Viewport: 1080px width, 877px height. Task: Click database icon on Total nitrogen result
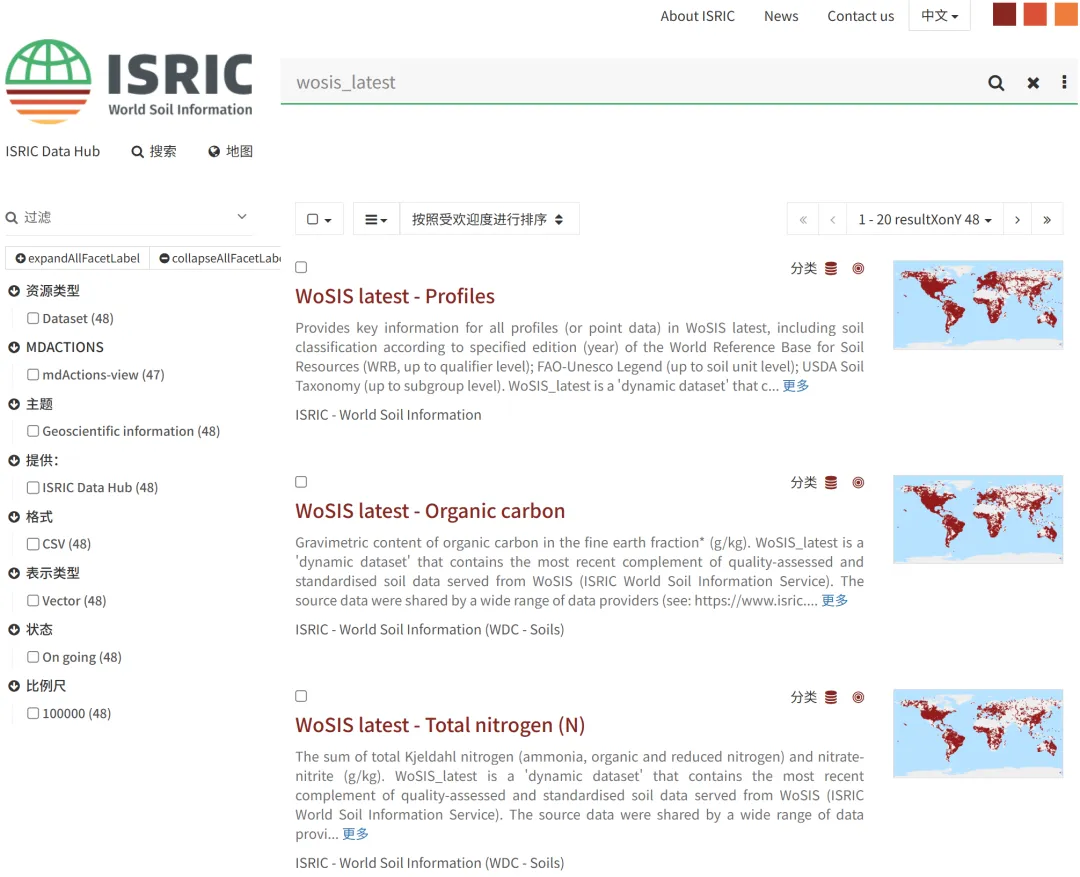[831, 697]
